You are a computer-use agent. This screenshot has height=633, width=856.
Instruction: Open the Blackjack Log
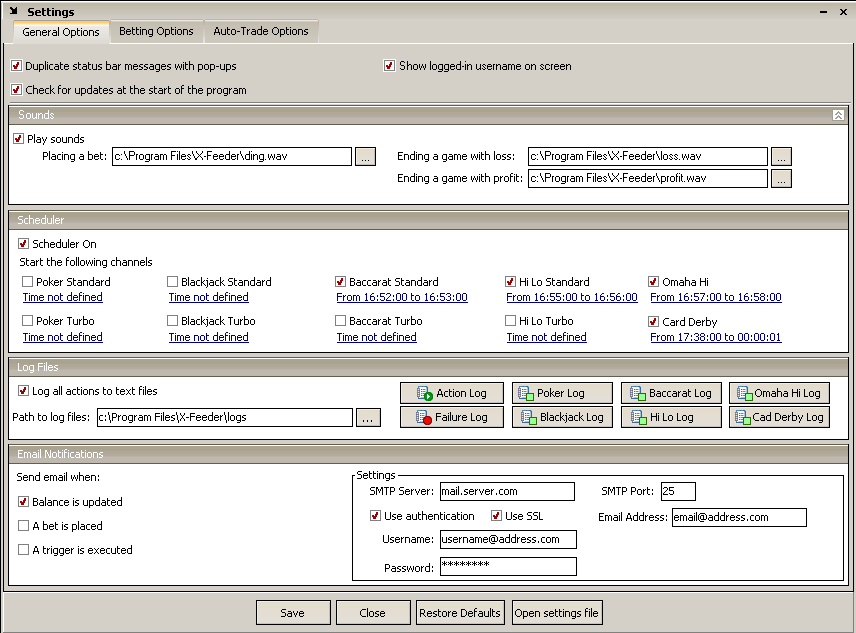click(562, 417)
